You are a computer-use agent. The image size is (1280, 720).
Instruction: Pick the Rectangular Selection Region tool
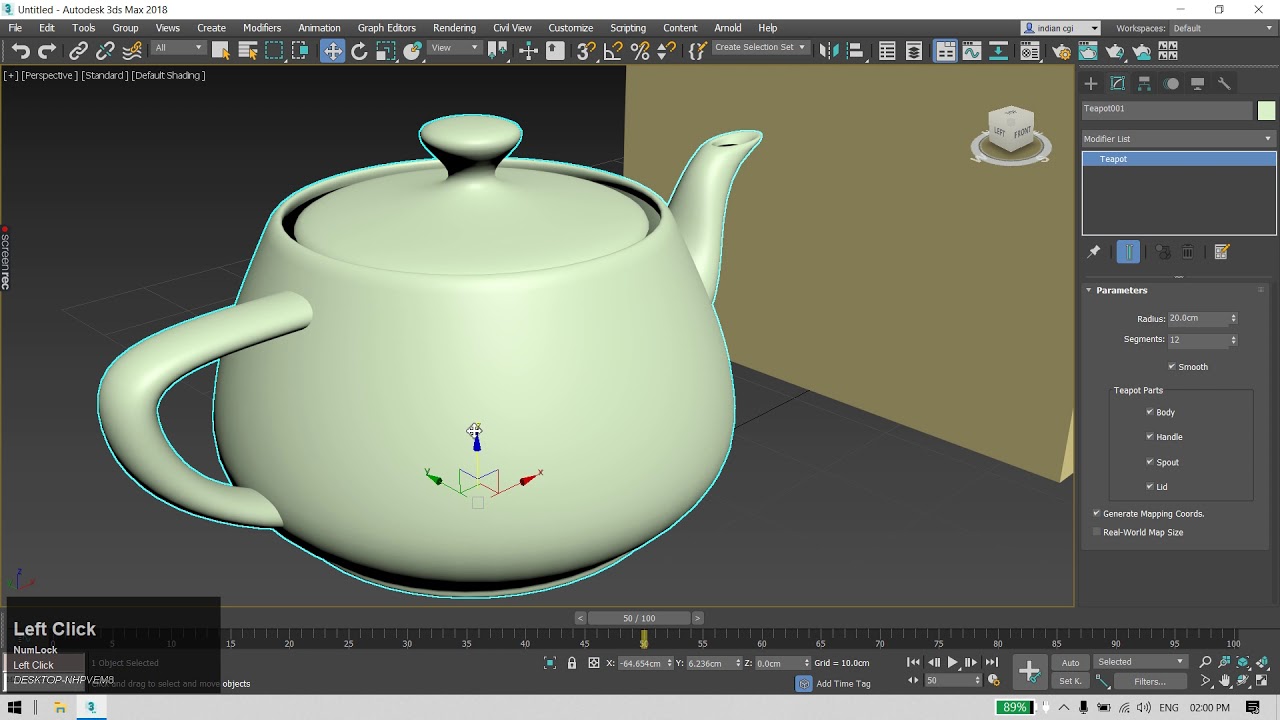[274, 51]
